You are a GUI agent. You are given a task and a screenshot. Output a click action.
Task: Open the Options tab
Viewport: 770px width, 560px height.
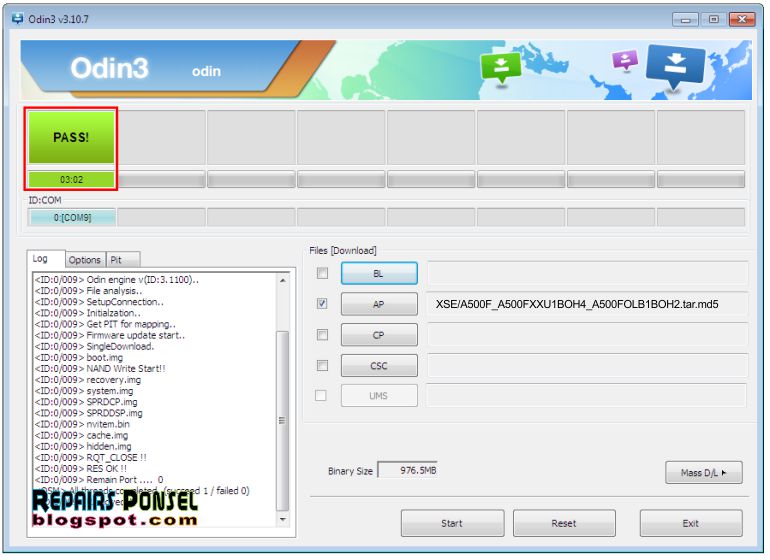pyautogui.click(x=84, y=260)
